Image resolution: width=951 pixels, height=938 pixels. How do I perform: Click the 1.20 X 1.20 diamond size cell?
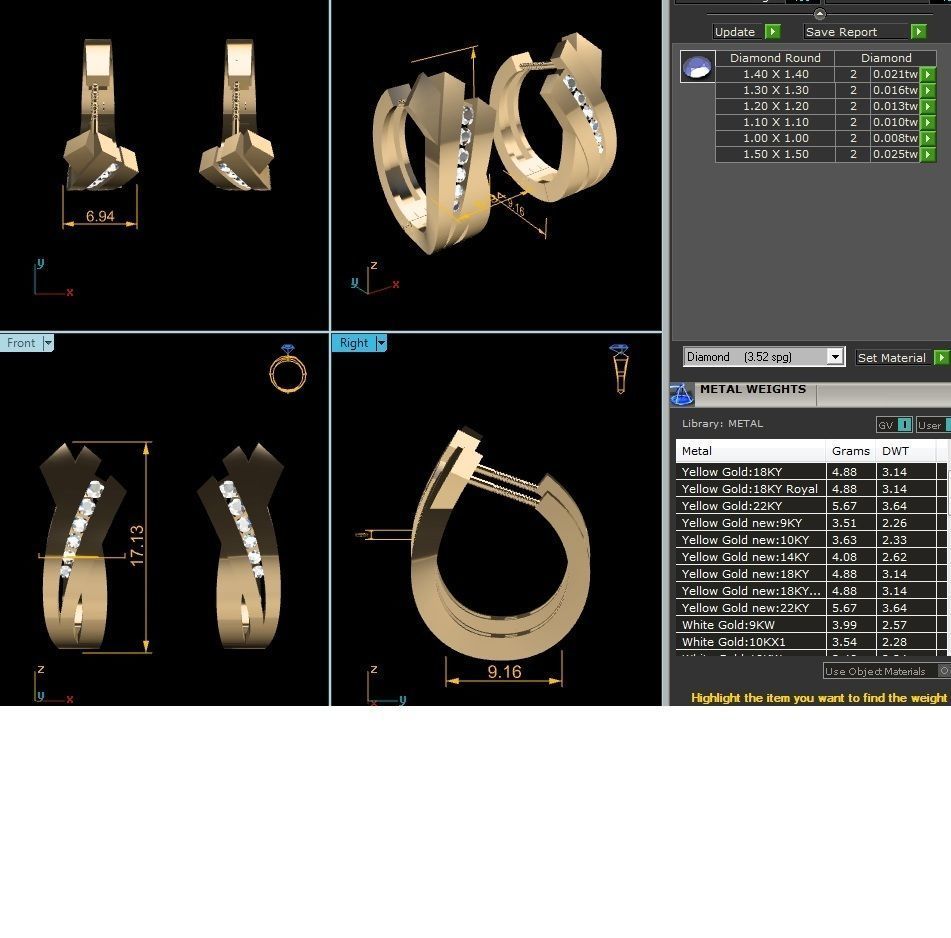pos(775,106)
